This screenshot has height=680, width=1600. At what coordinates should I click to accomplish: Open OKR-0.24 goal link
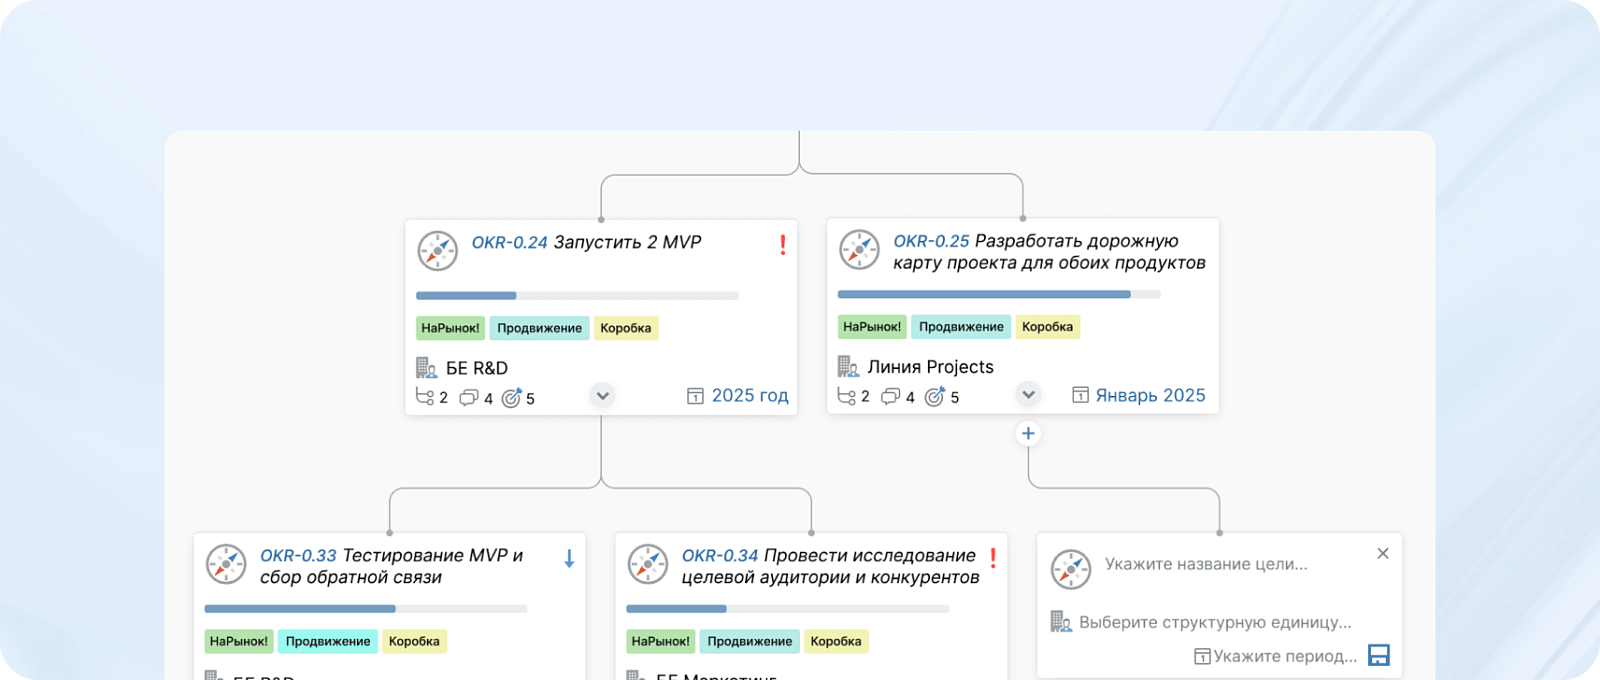coord(510,242)
